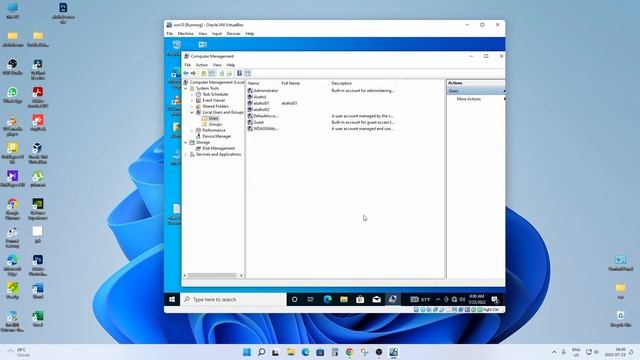Open Search on the host taskbar
The height and width of the screenshot is (360, 640).
point(262,352)
